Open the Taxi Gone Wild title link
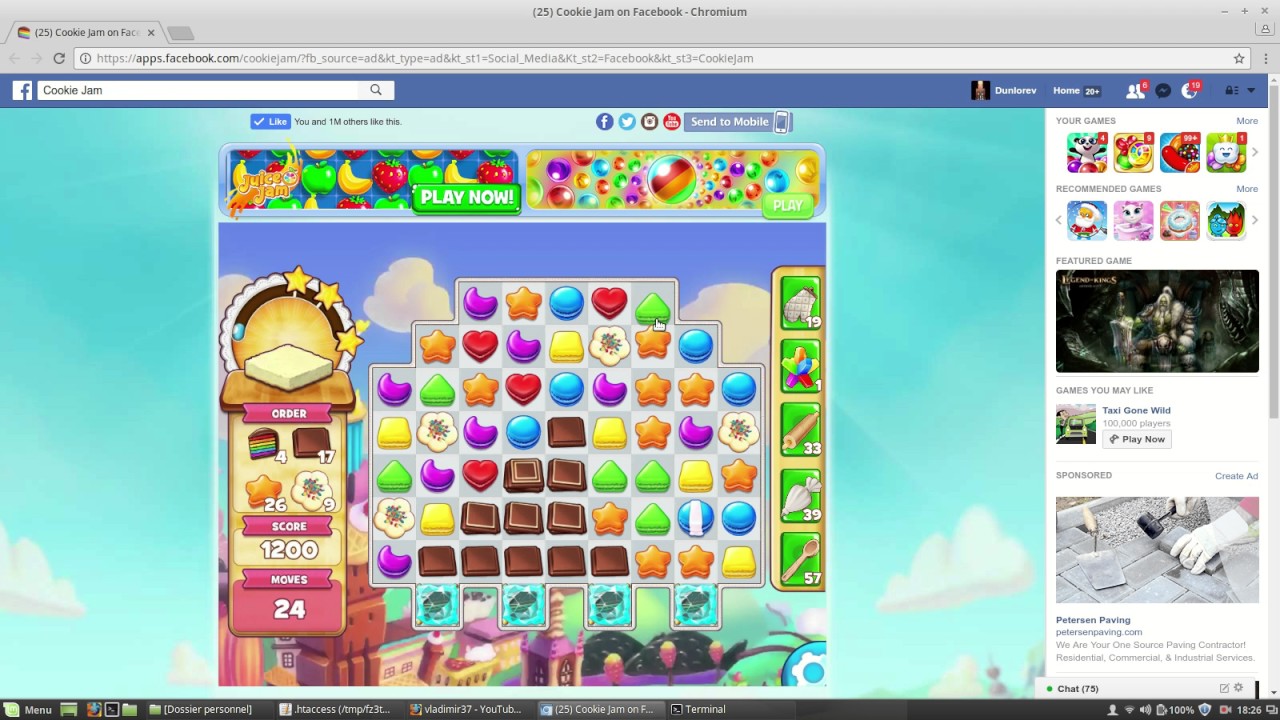Viewport: 1280px width, 720px height. tap(1136, 410)
